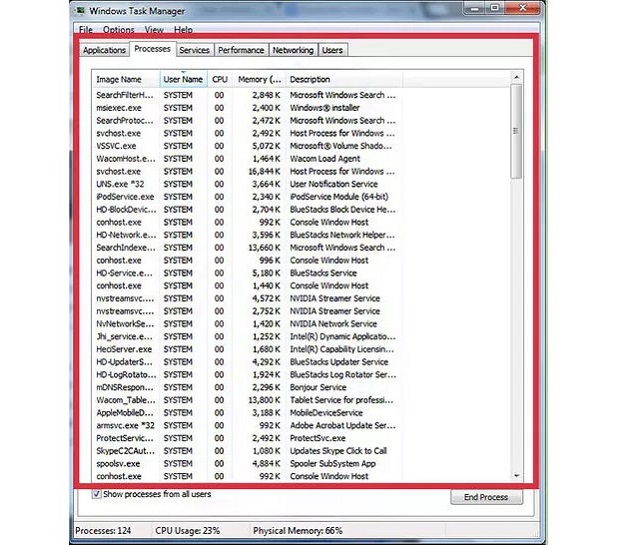The height and width of the screenshot is (545, 640).
Task: Select the Processes tab
Action: pyautogui.click(x=153, y=49)
